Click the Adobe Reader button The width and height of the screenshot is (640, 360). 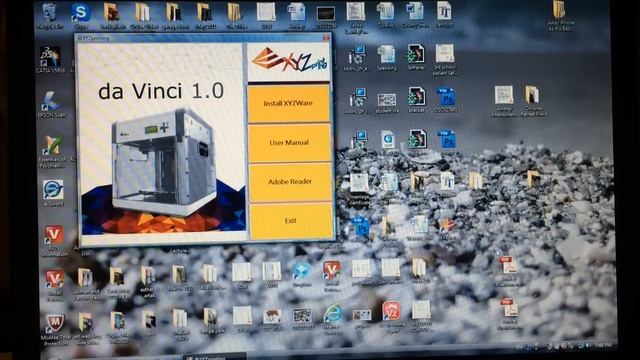[x=290, y=182]
